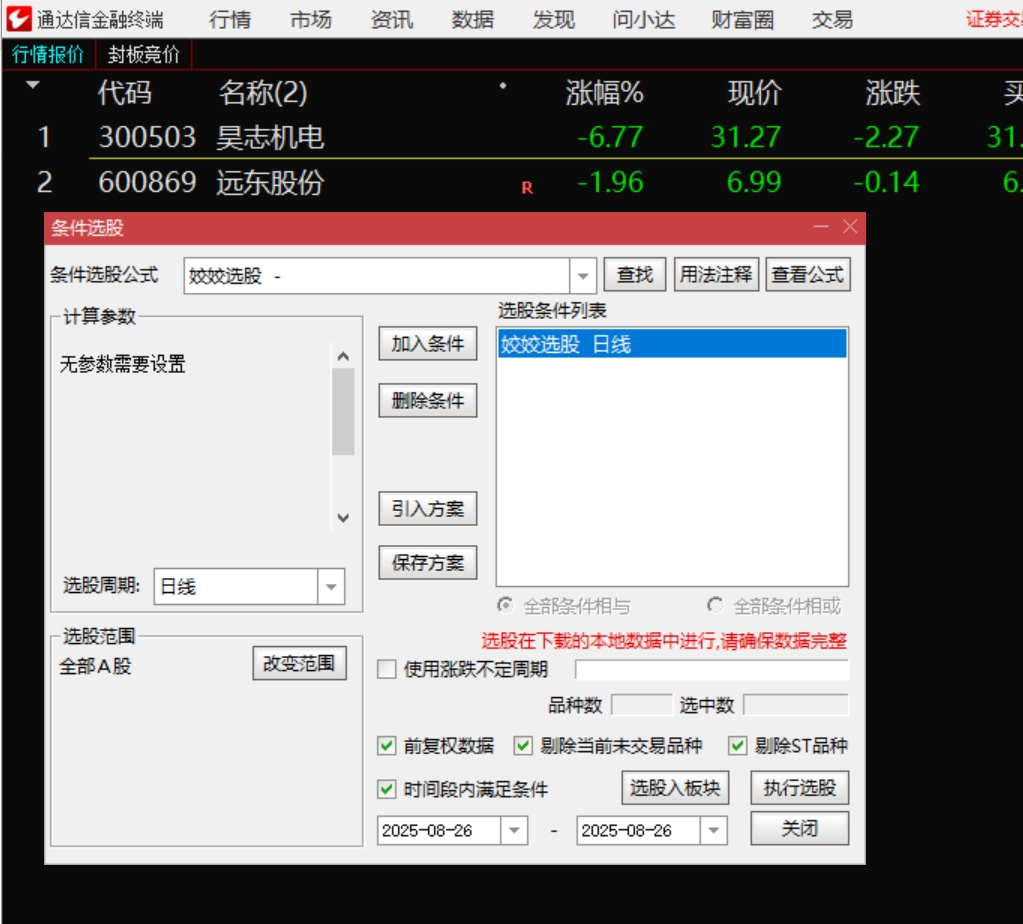The width and height of the screenshot is (1023, 924).
Task: Click the 姣姣选股 formula combo field
Action: point(377,276)
